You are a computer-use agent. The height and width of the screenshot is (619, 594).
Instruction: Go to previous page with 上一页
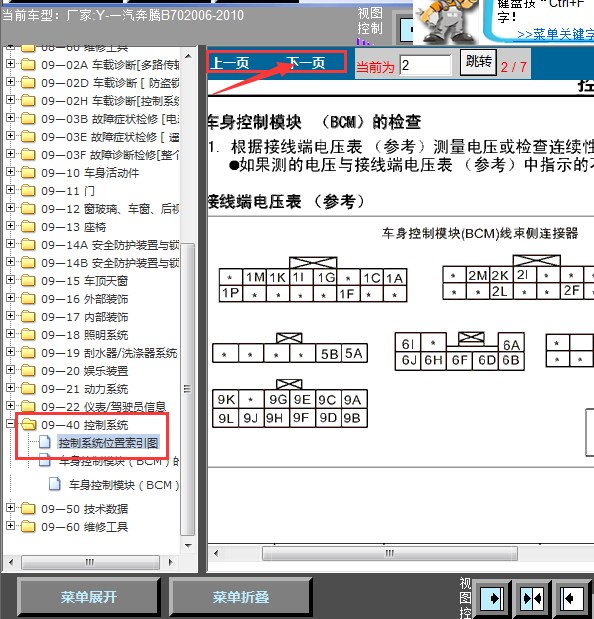(x=230, y=63)
